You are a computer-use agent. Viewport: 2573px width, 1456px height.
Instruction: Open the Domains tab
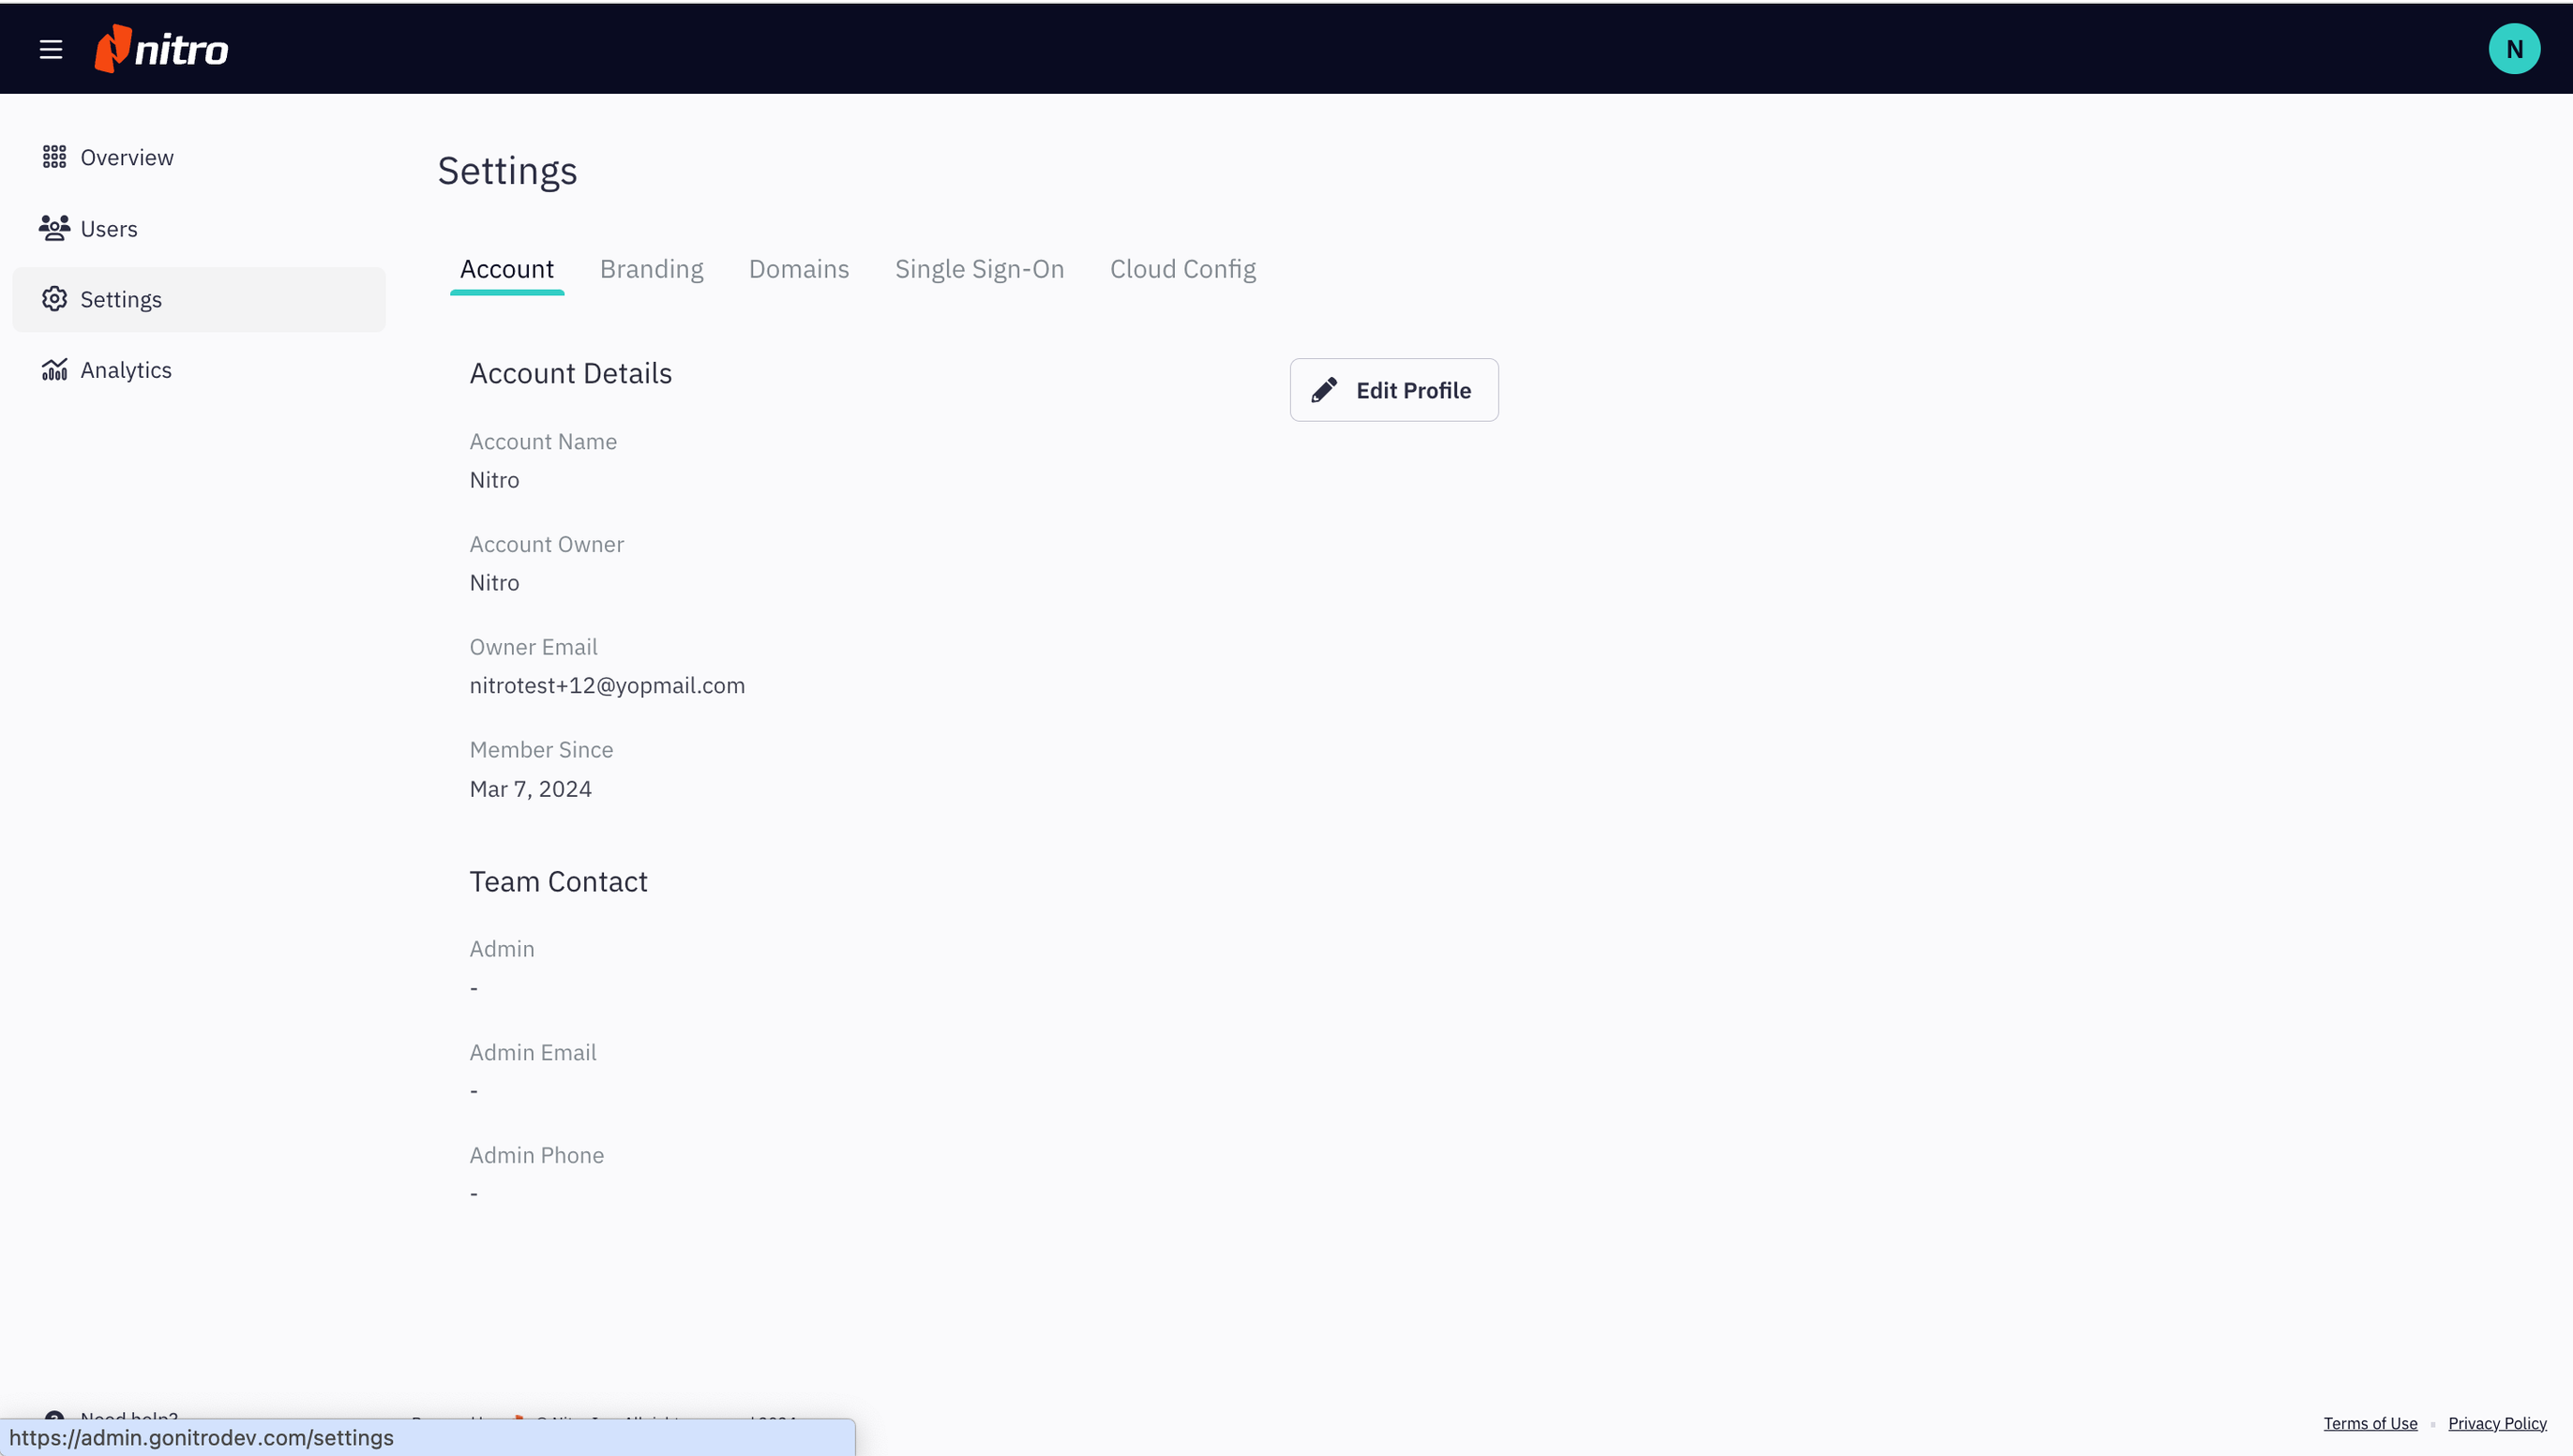(x=798, y=268)
